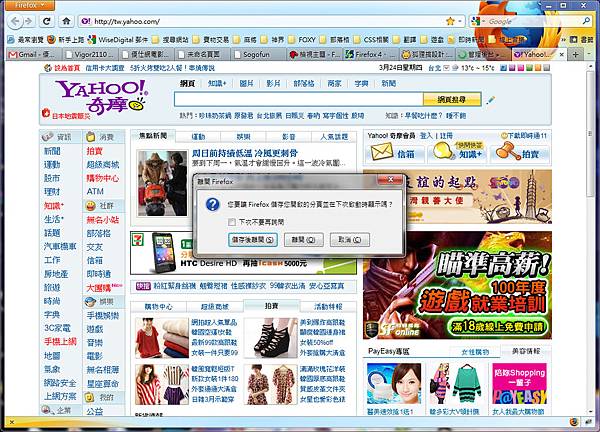Open the ATM link in the sidebar
Image resolution: width=600 pixels, height=432 pixels.
[95, 191]
